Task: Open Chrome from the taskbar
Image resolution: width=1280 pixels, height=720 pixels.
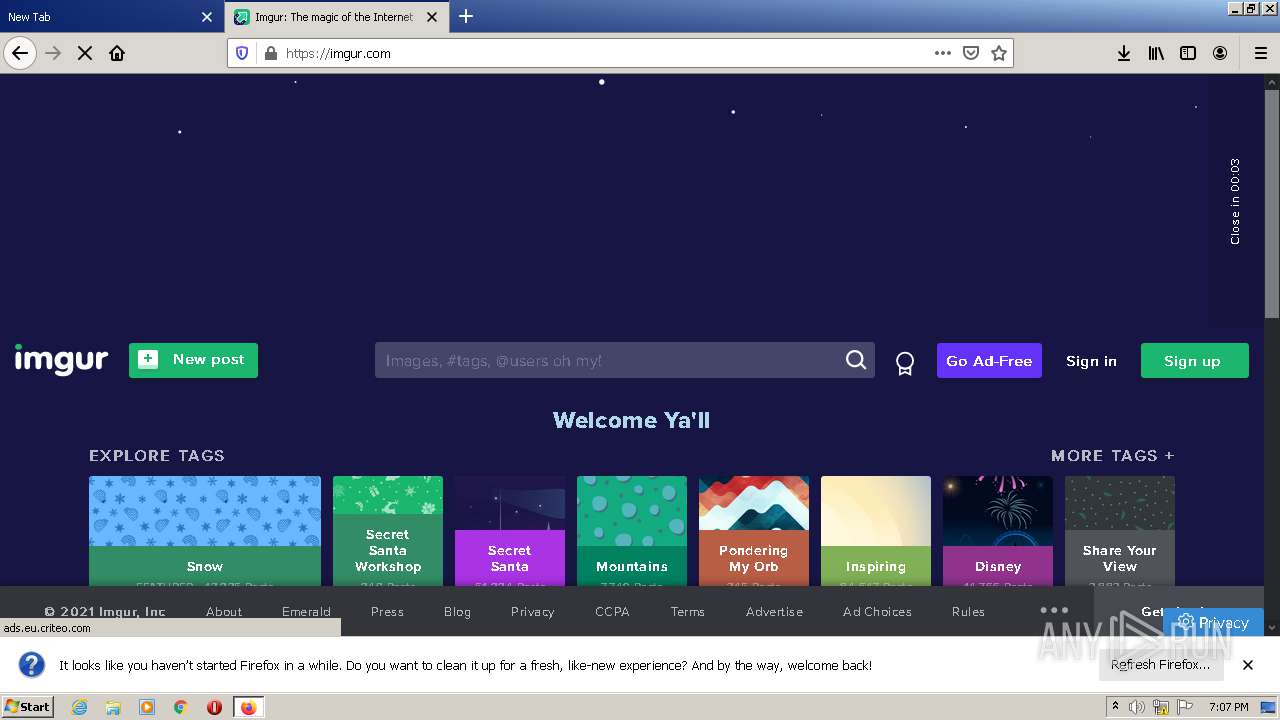Action: coord(181,707)
